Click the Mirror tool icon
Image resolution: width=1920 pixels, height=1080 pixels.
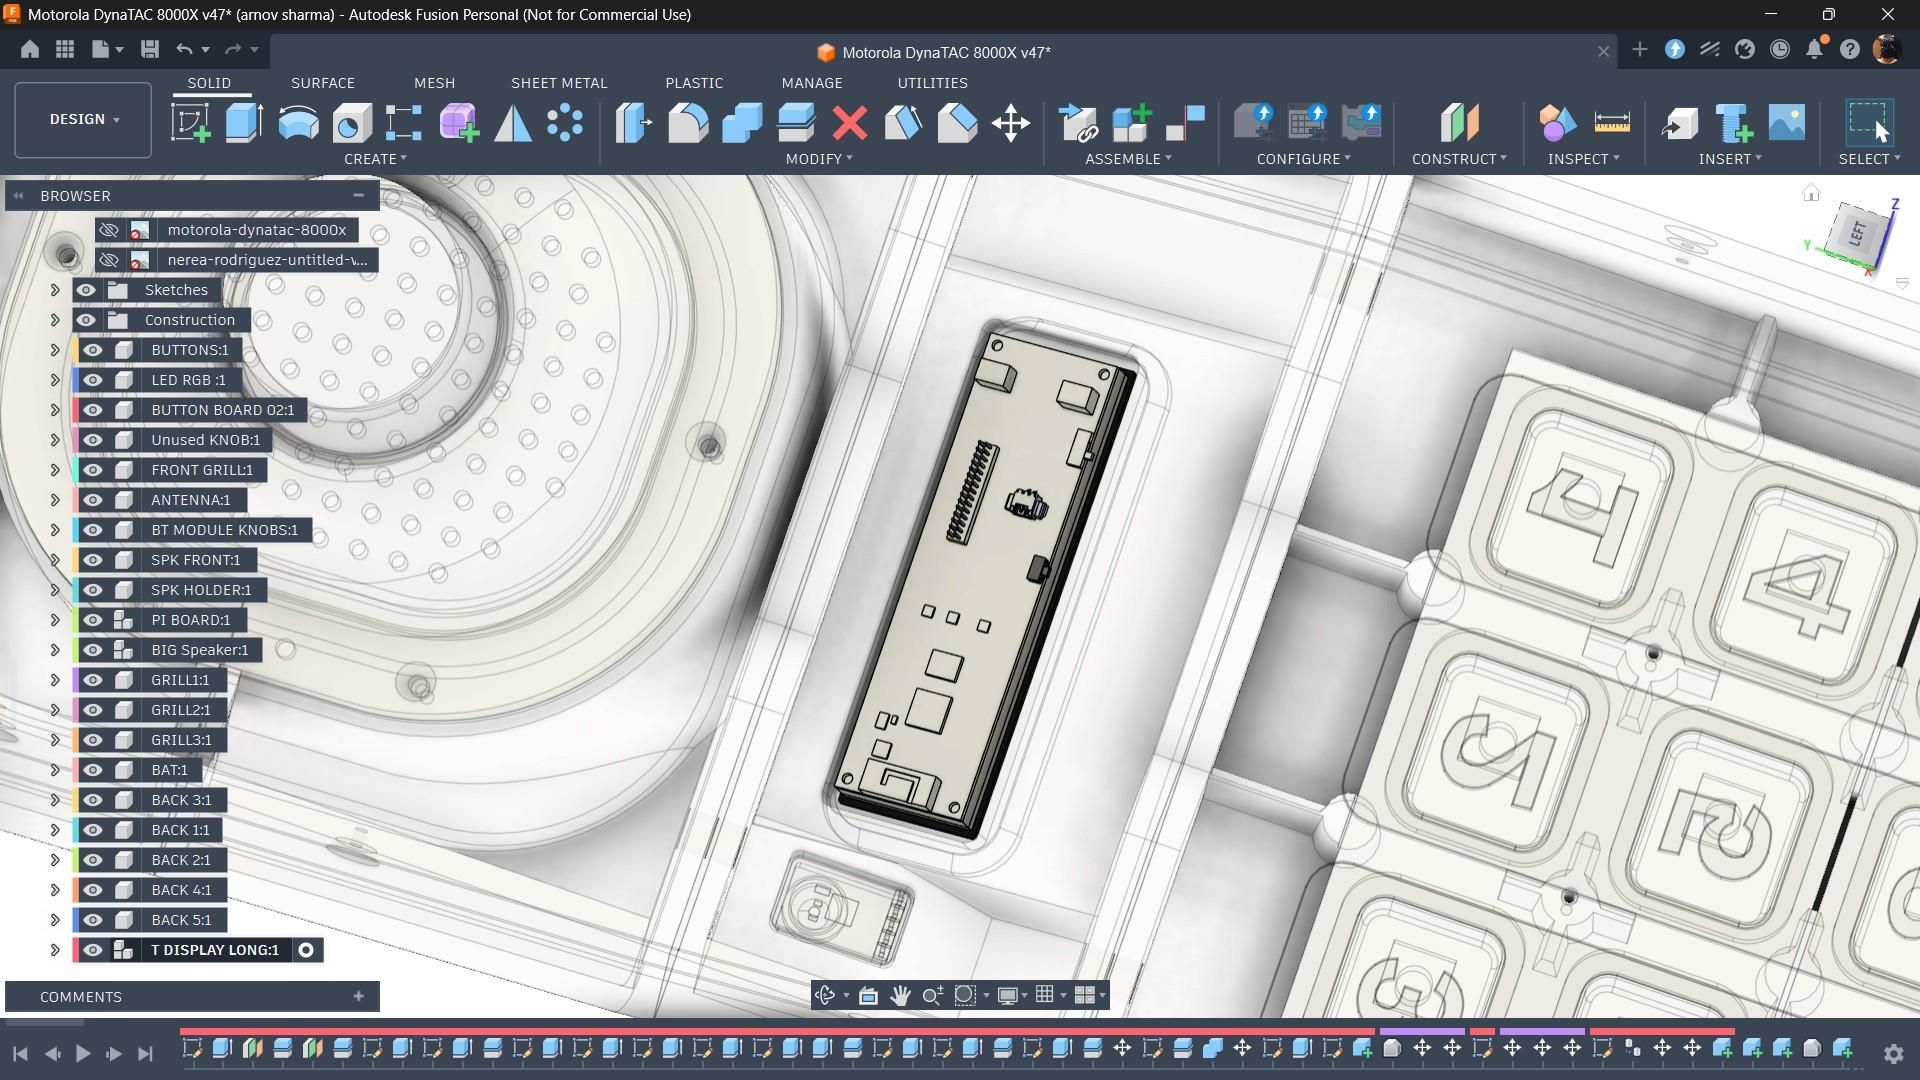(x=513, y=123)
